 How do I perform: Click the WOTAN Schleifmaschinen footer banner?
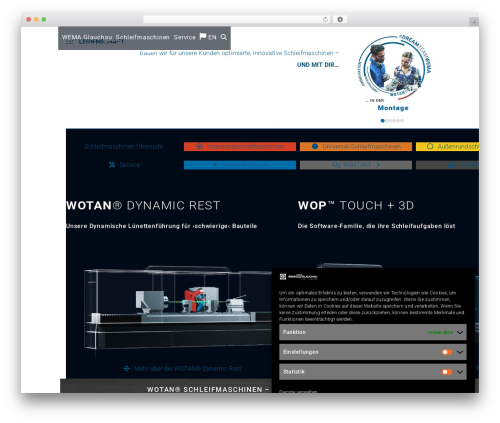(x=166, y=386)
